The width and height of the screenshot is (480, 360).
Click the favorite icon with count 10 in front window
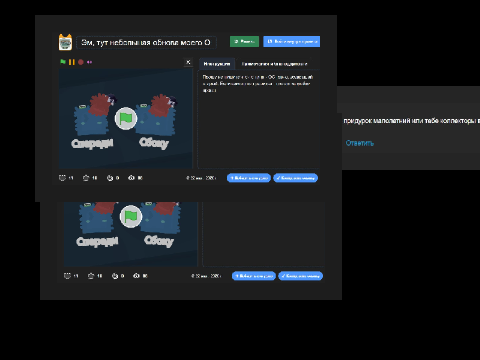tap(86, 178)
